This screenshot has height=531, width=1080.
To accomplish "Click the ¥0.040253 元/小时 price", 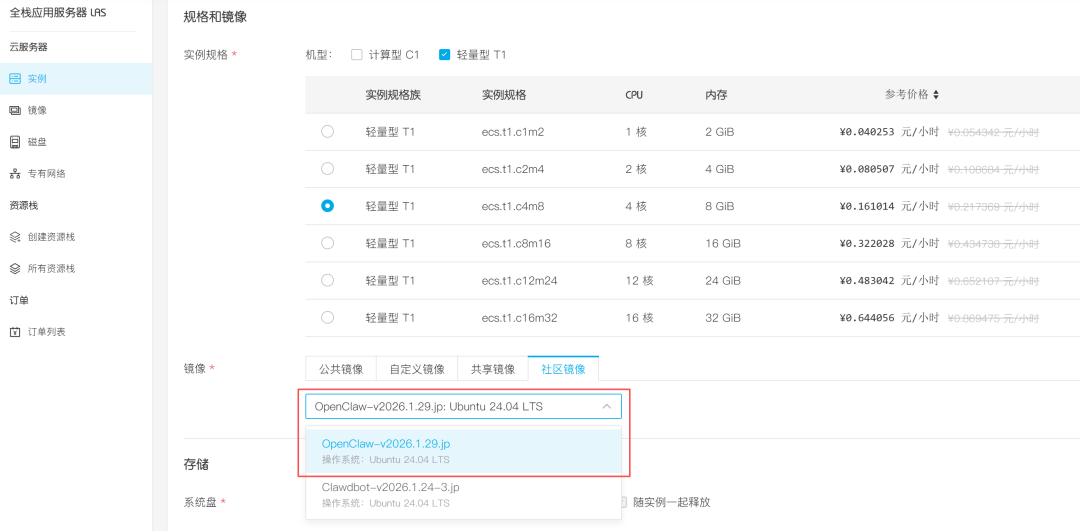I will click(889, 132).
